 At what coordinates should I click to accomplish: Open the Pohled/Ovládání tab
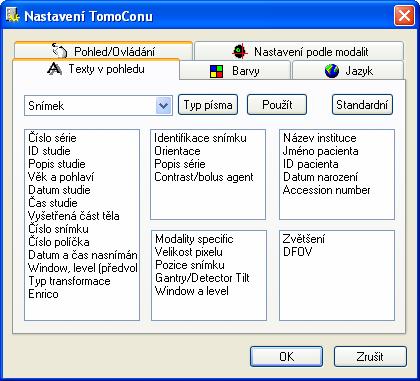pyautogui.click(x=103, y=51)
